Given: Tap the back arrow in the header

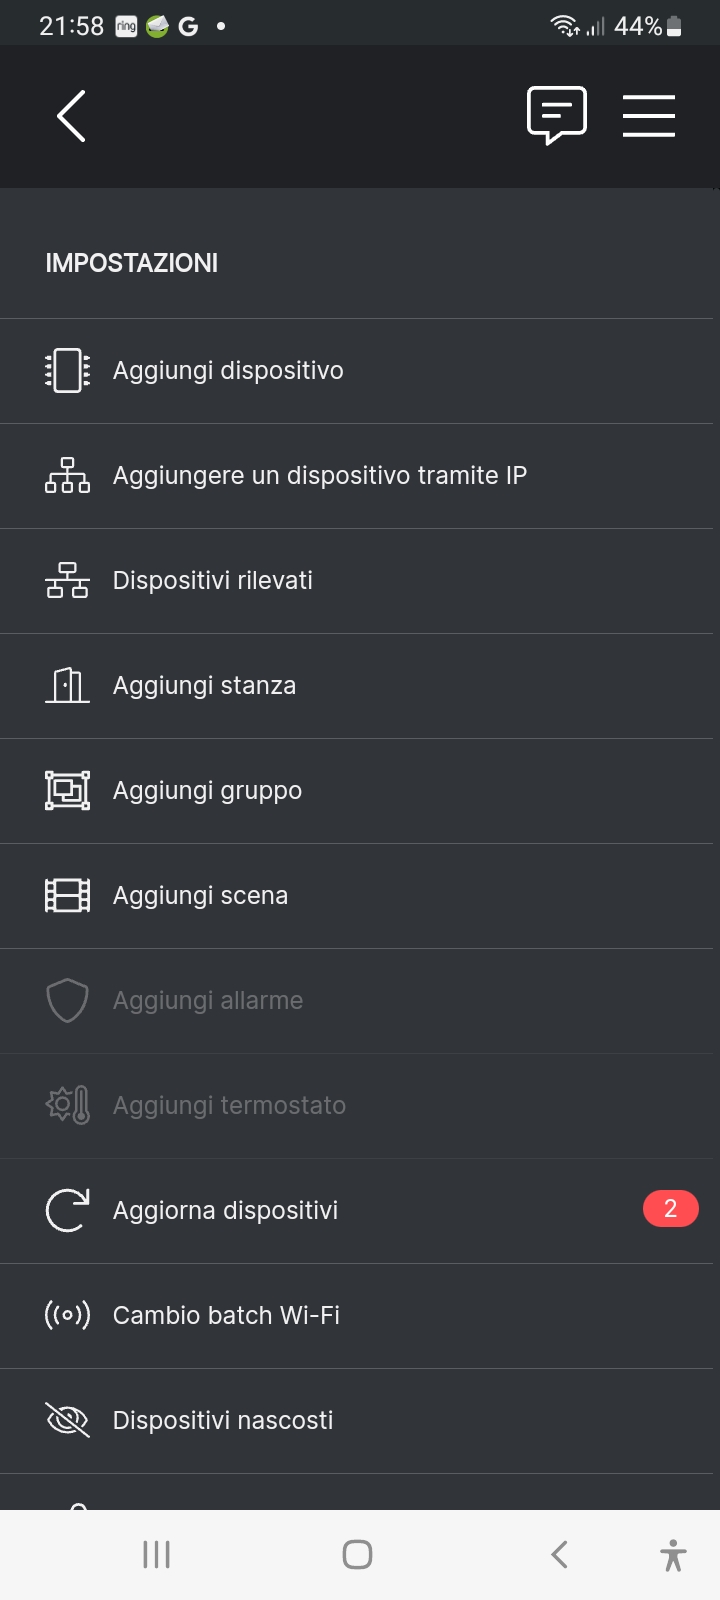Looking at the screenshot, I should [71, 116].
